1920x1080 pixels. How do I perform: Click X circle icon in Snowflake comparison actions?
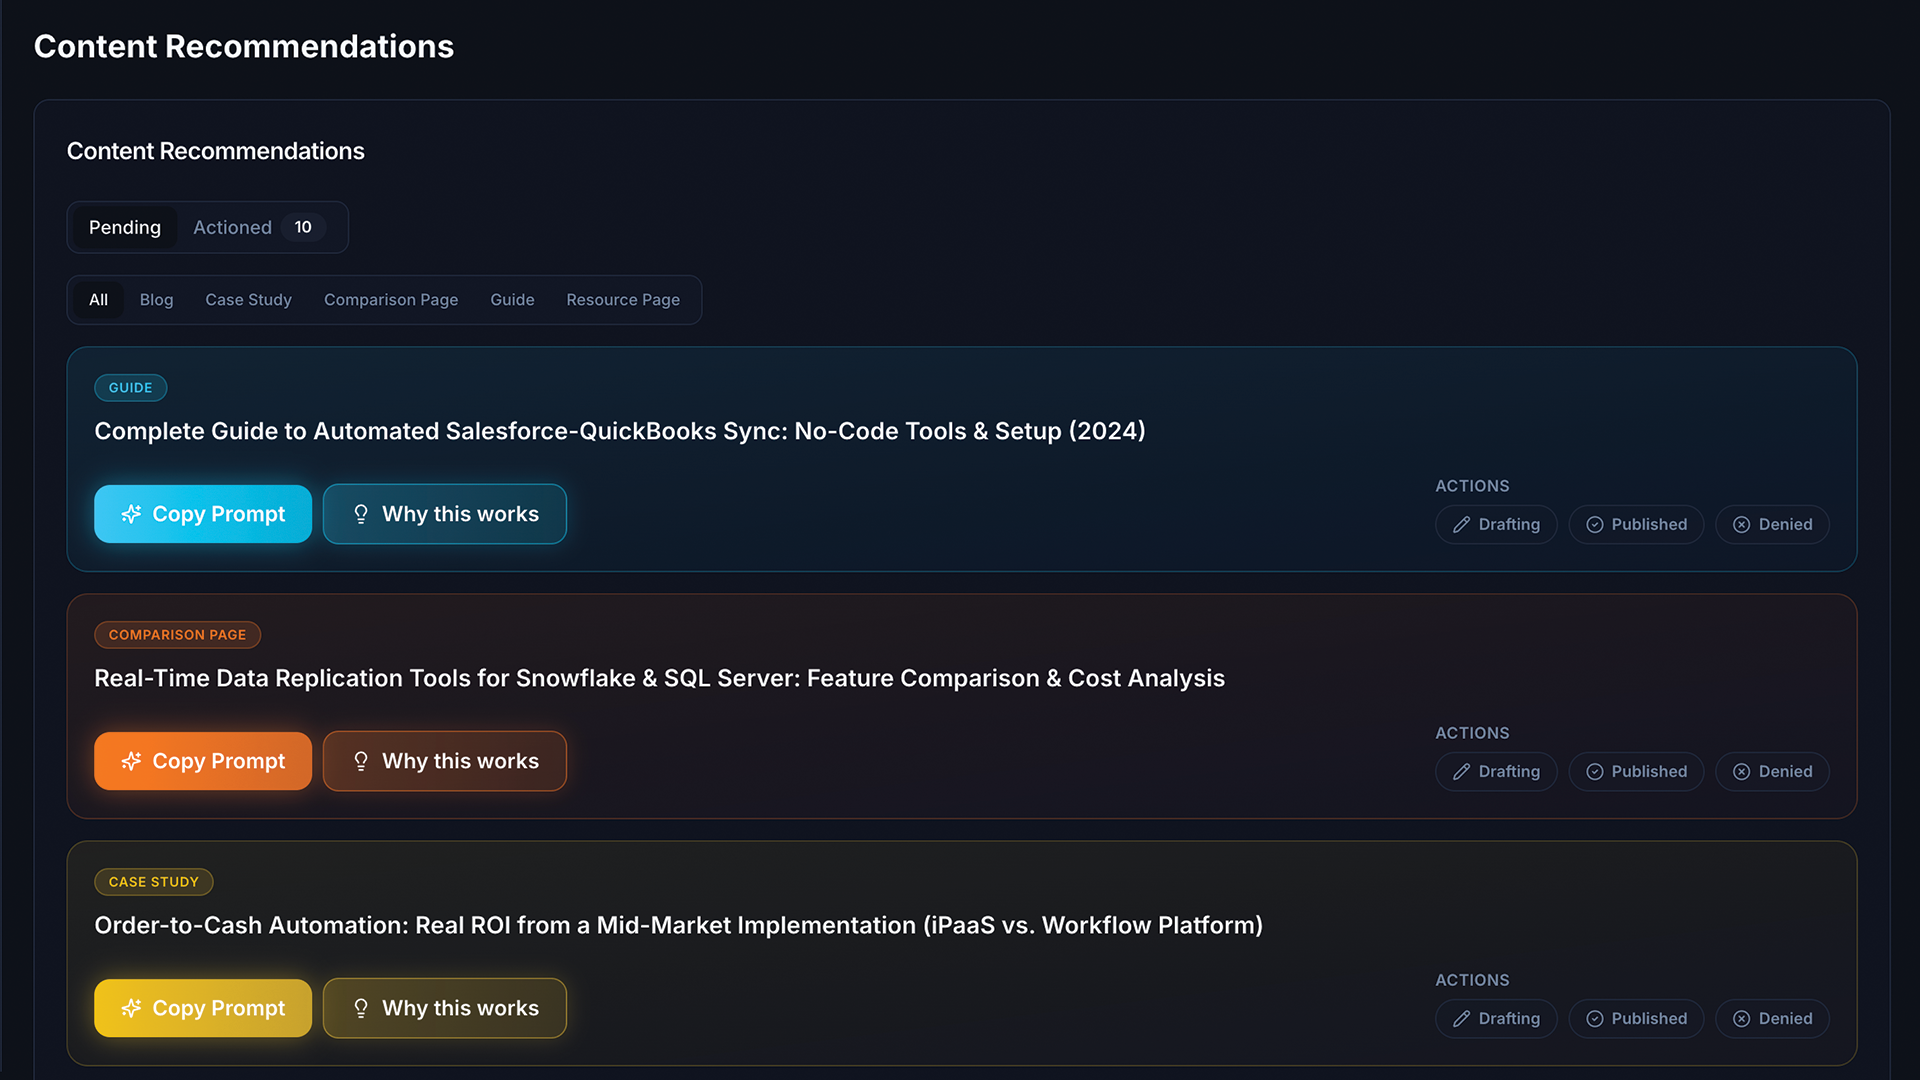point(1741,771)
